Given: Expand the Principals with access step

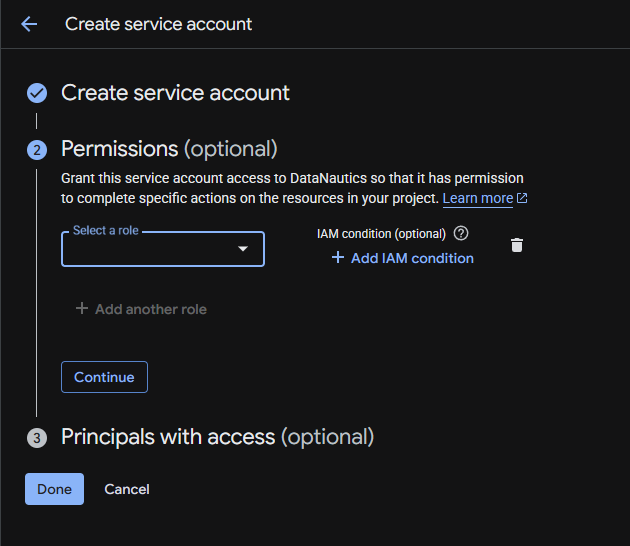Looking at the screenshot, I should pos(217,437).
